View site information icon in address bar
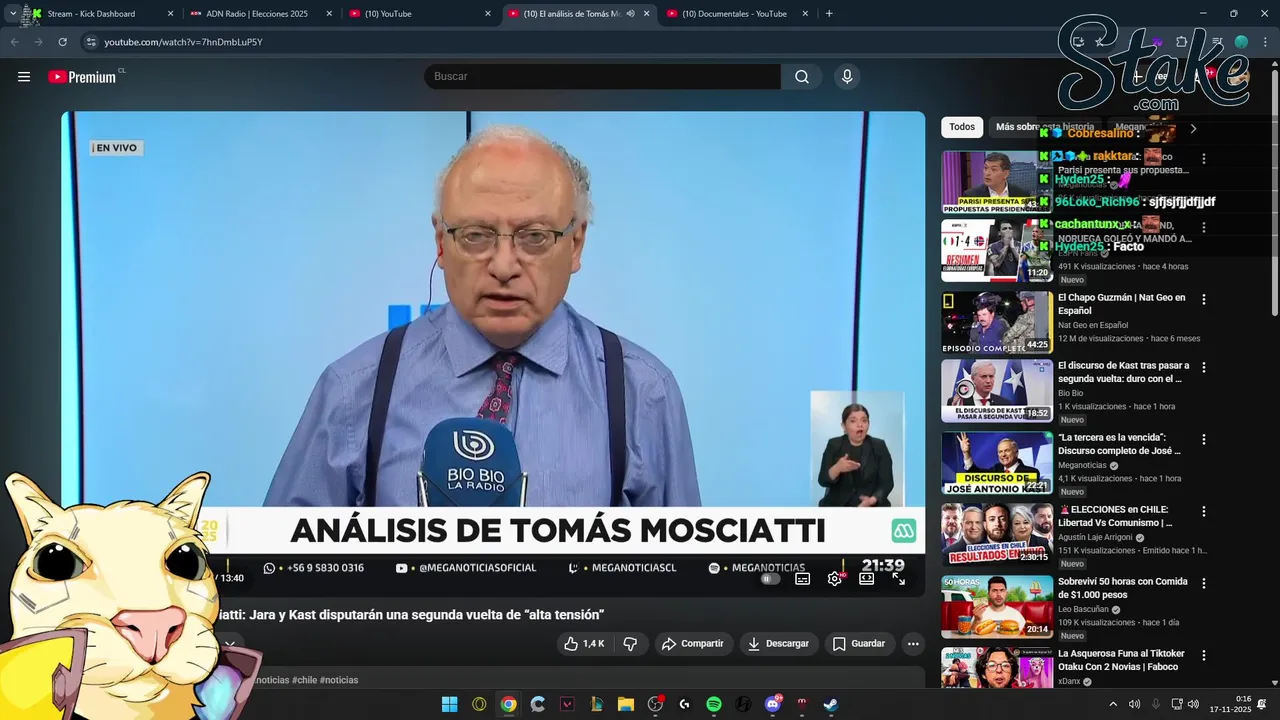 pyautogui.click(x=91, y=42)
